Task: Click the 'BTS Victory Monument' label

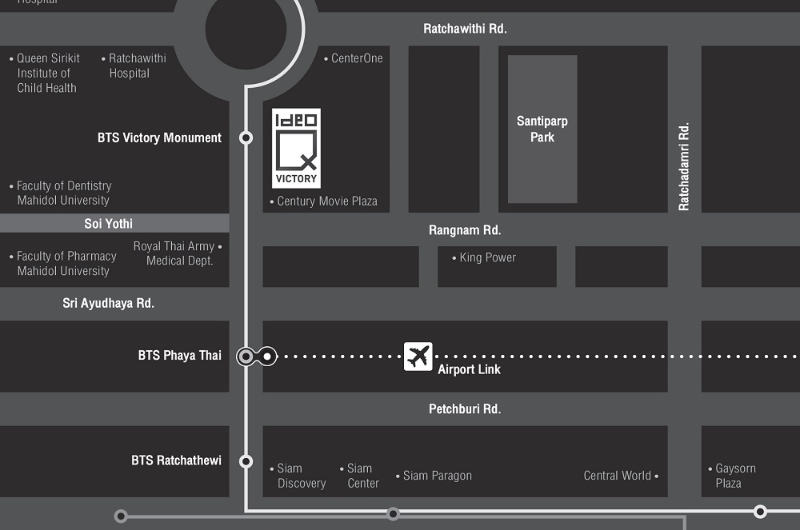Action: point(159,138)
